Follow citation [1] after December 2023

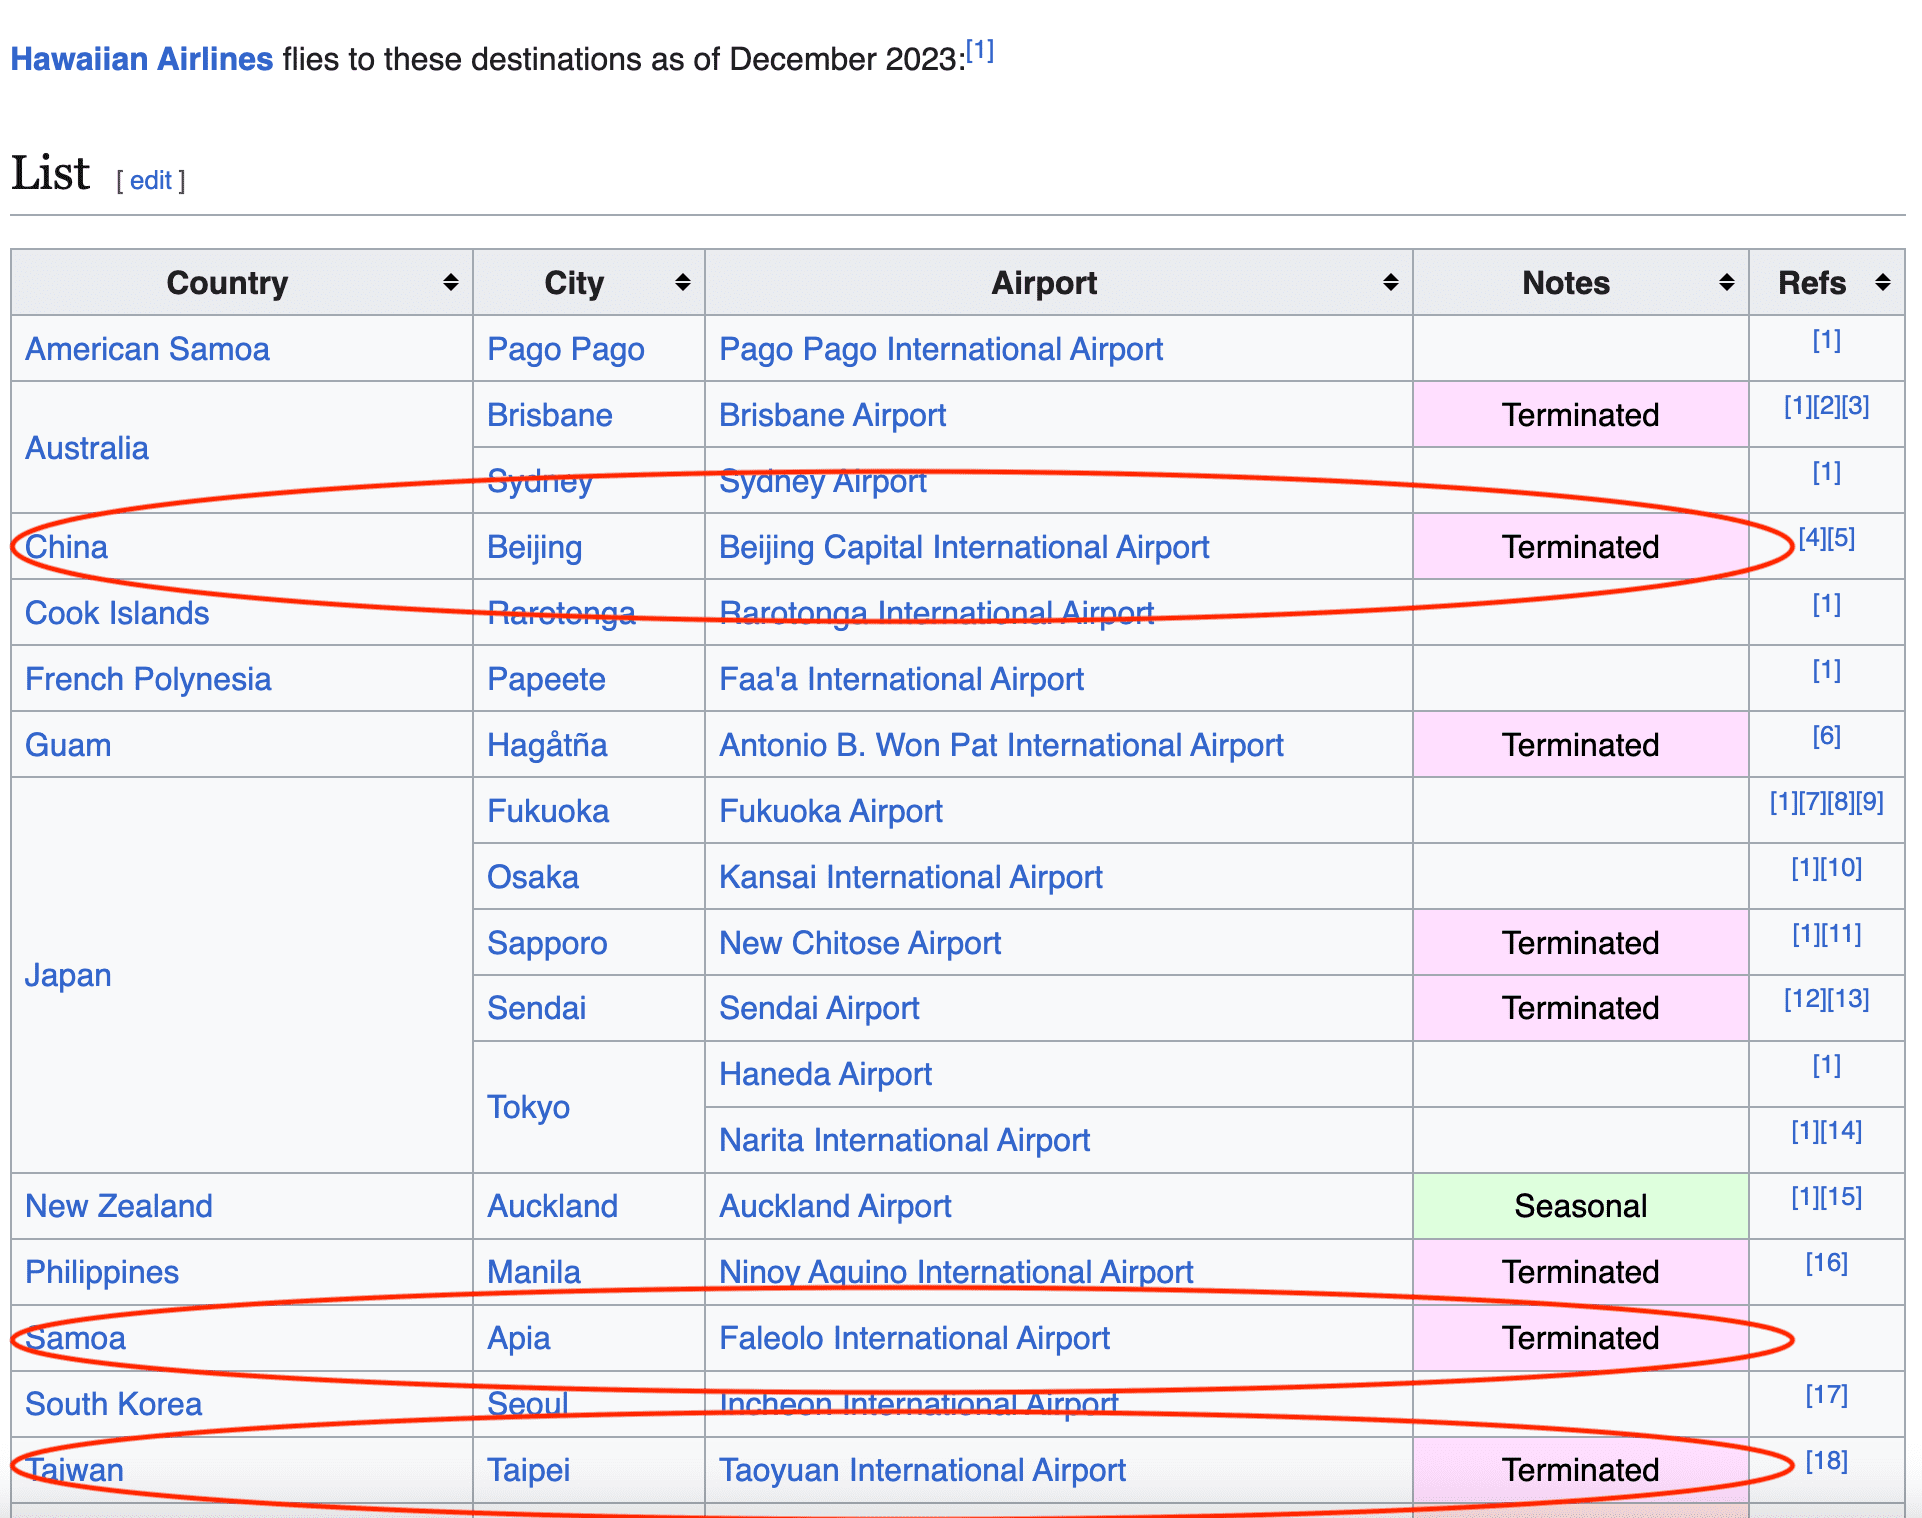[x=980, y=50]
